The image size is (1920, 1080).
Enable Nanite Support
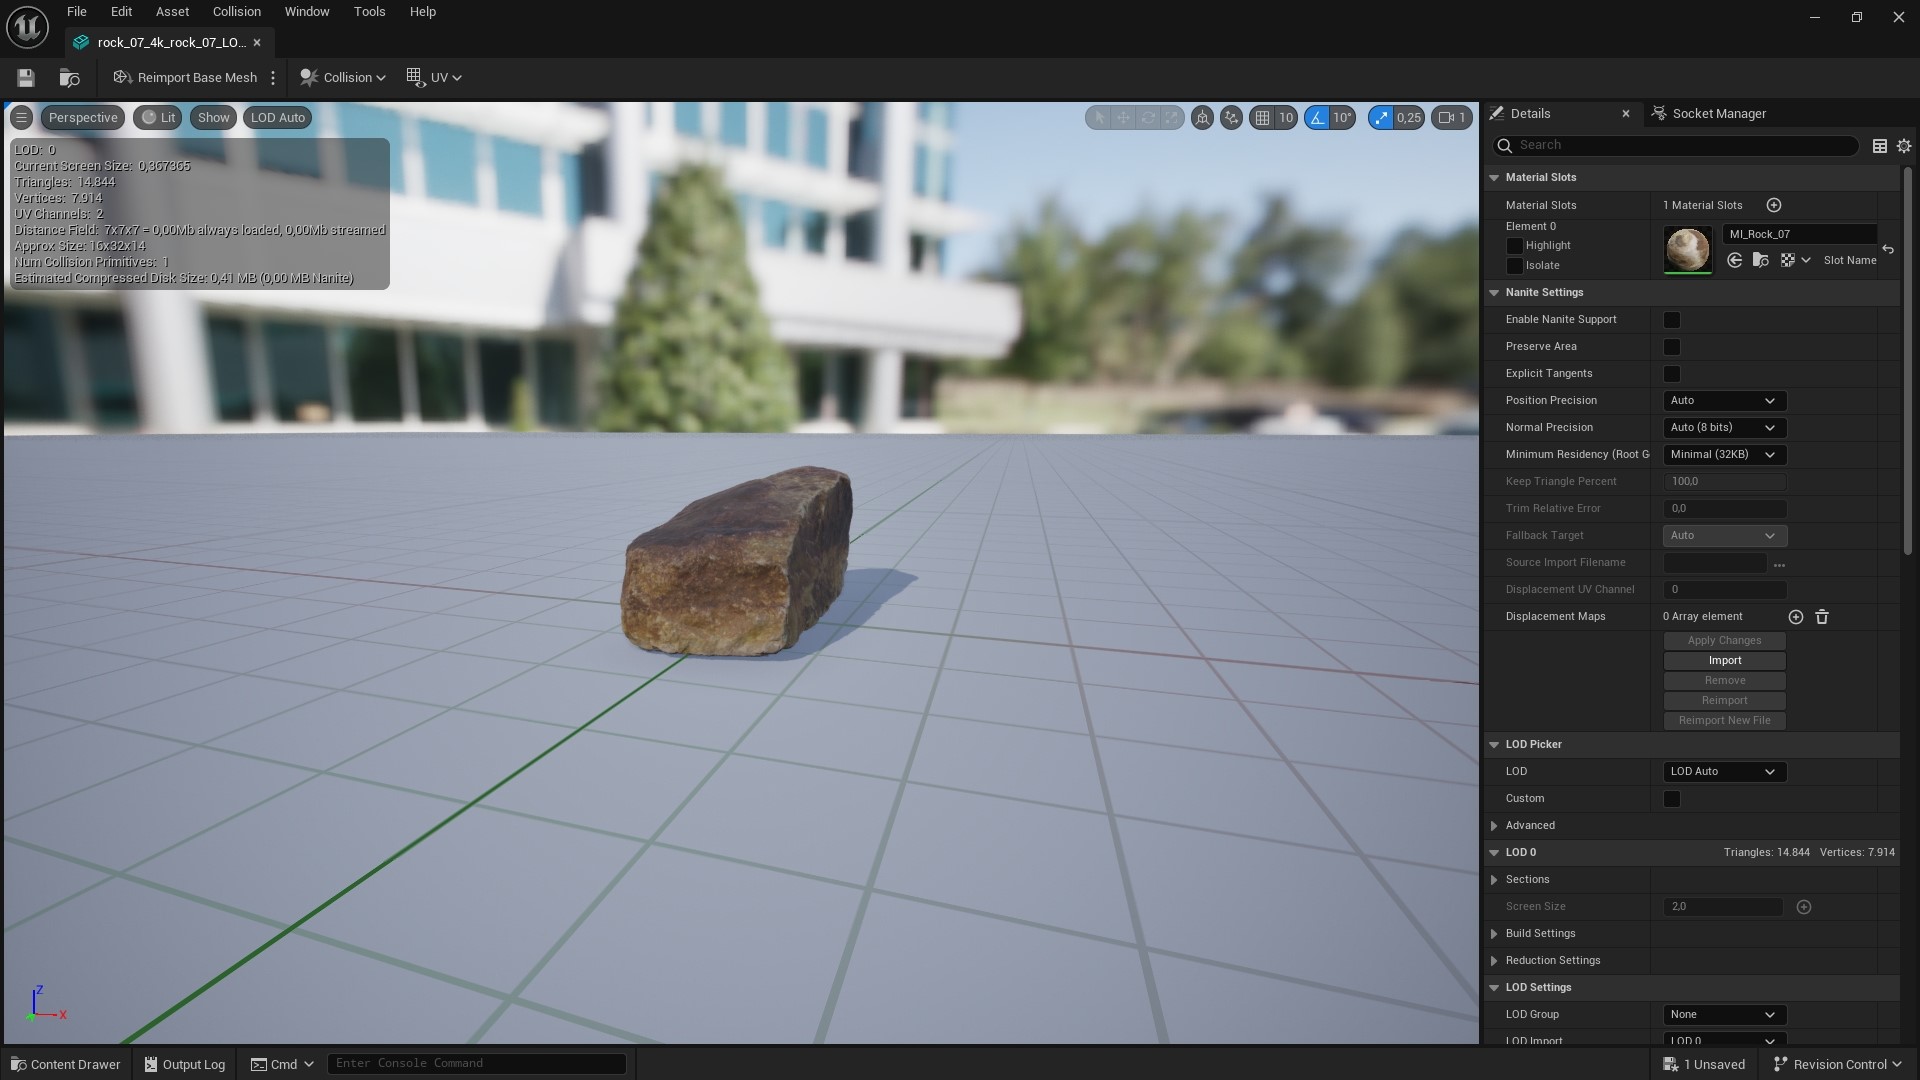(1672, 319)
